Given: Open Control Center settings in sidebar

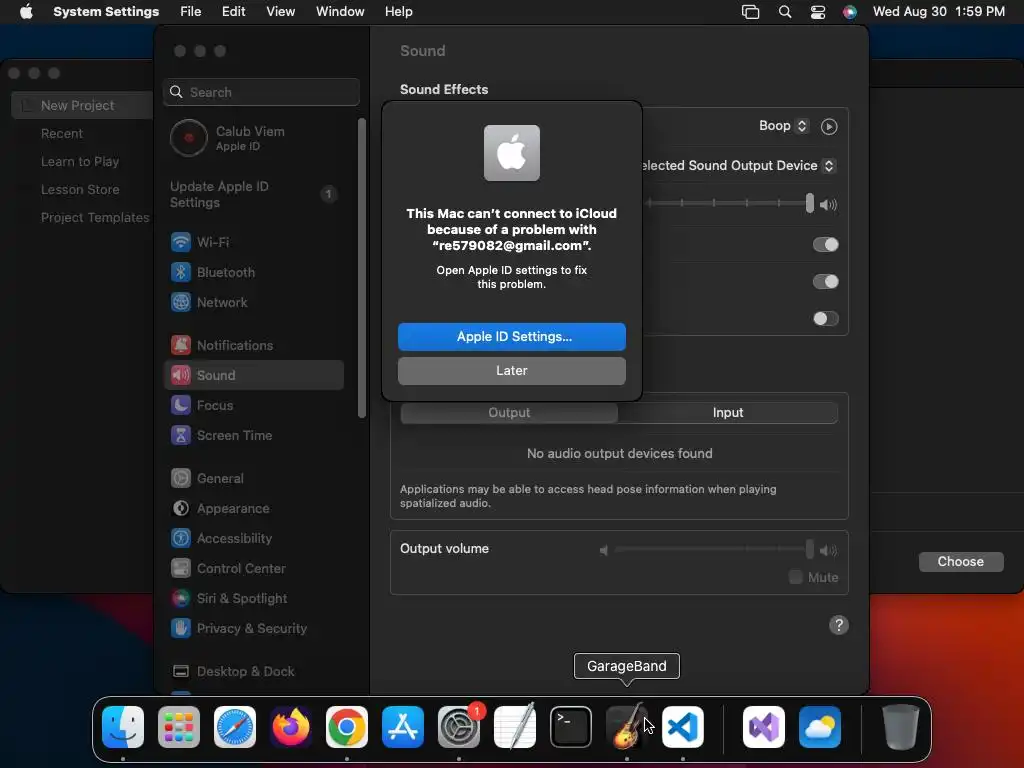Looking at the screenshot, I should coord(254,568).
